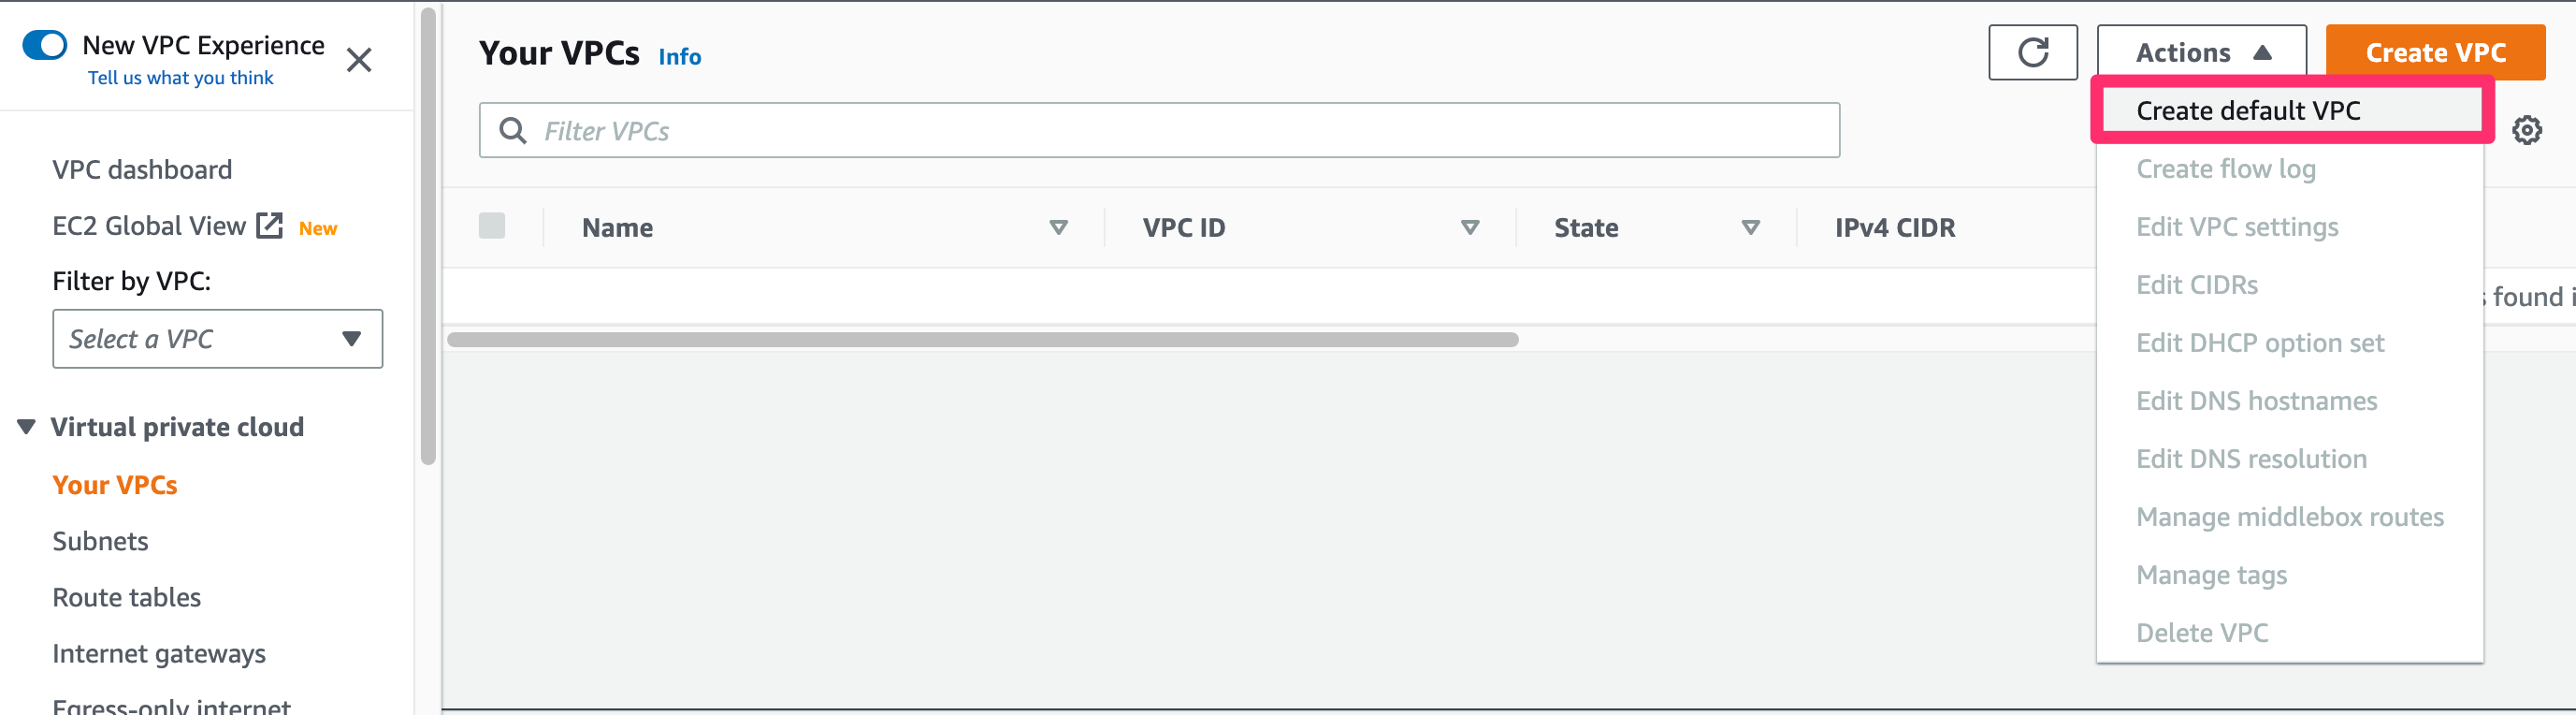Click the X to dismiss the feedback panel
Screen dimensions: 2576x715
coord(359,61)
